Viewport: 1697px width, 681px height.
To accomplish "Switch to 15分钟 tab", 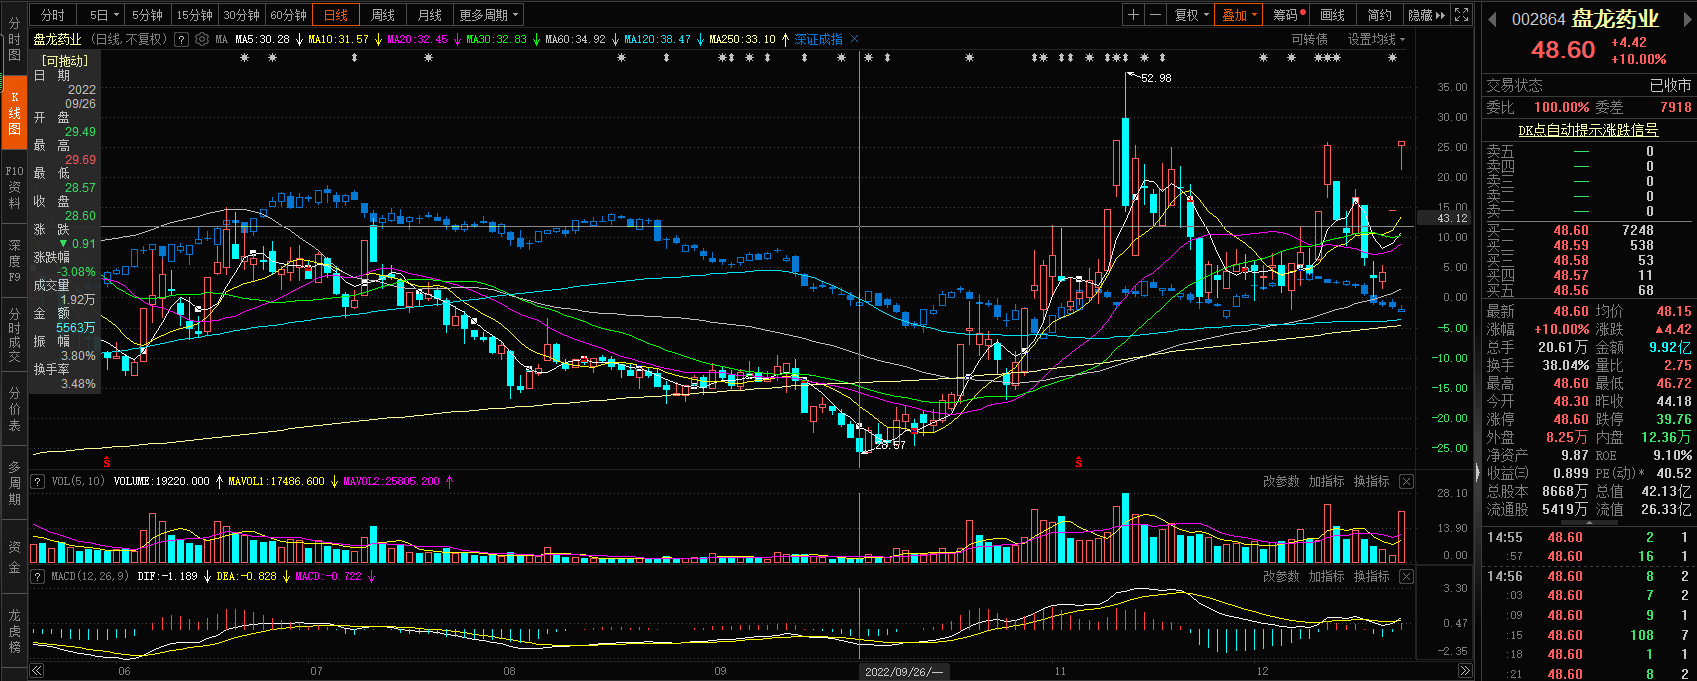I will (195, 15).
